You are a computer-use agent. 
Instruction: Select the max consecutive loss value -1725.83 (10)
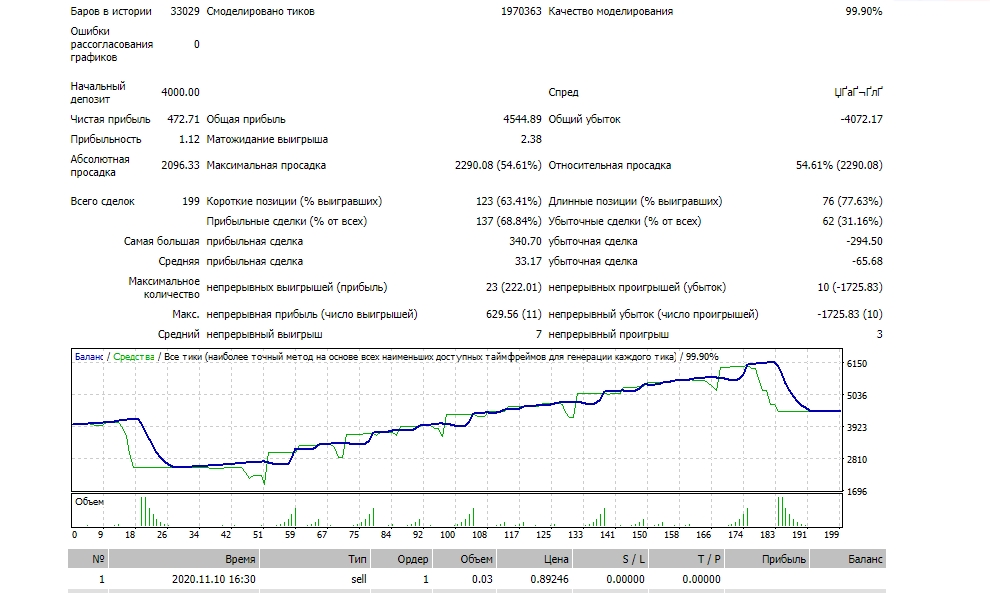pos(850,314)
